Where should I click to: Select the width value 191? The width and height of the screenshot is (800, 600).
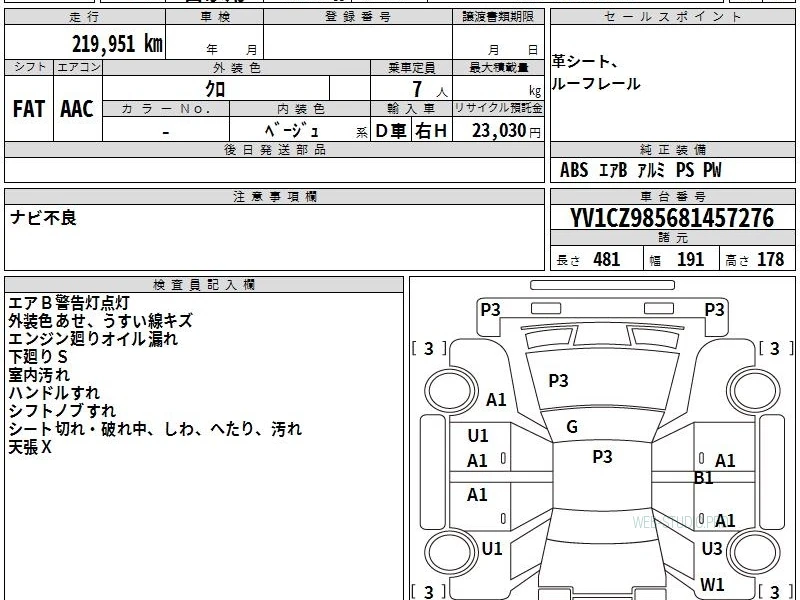click(x=690, y=260)
